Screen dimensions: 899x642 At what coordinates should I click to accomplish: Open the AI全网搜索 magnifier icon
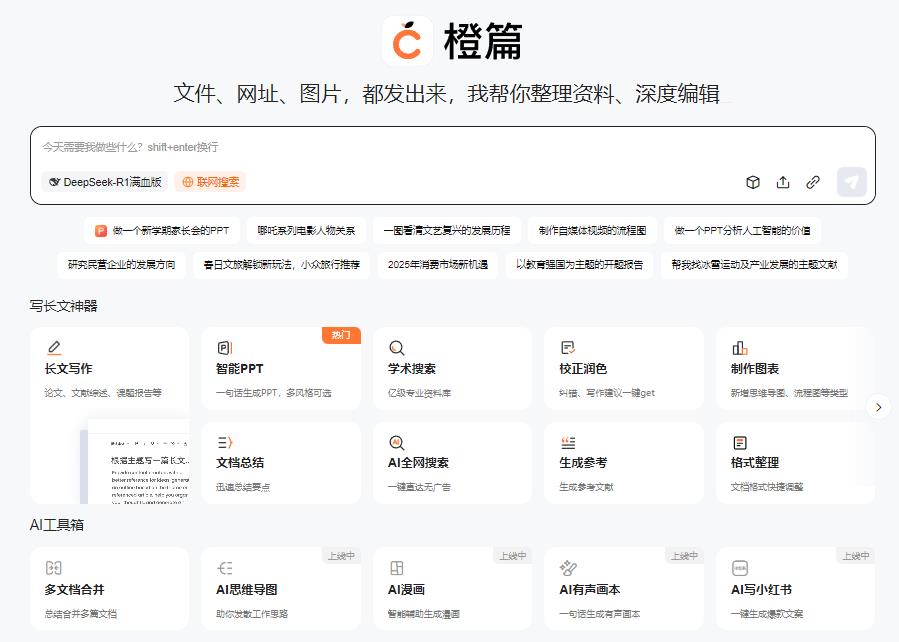click(x=396, y=442)
